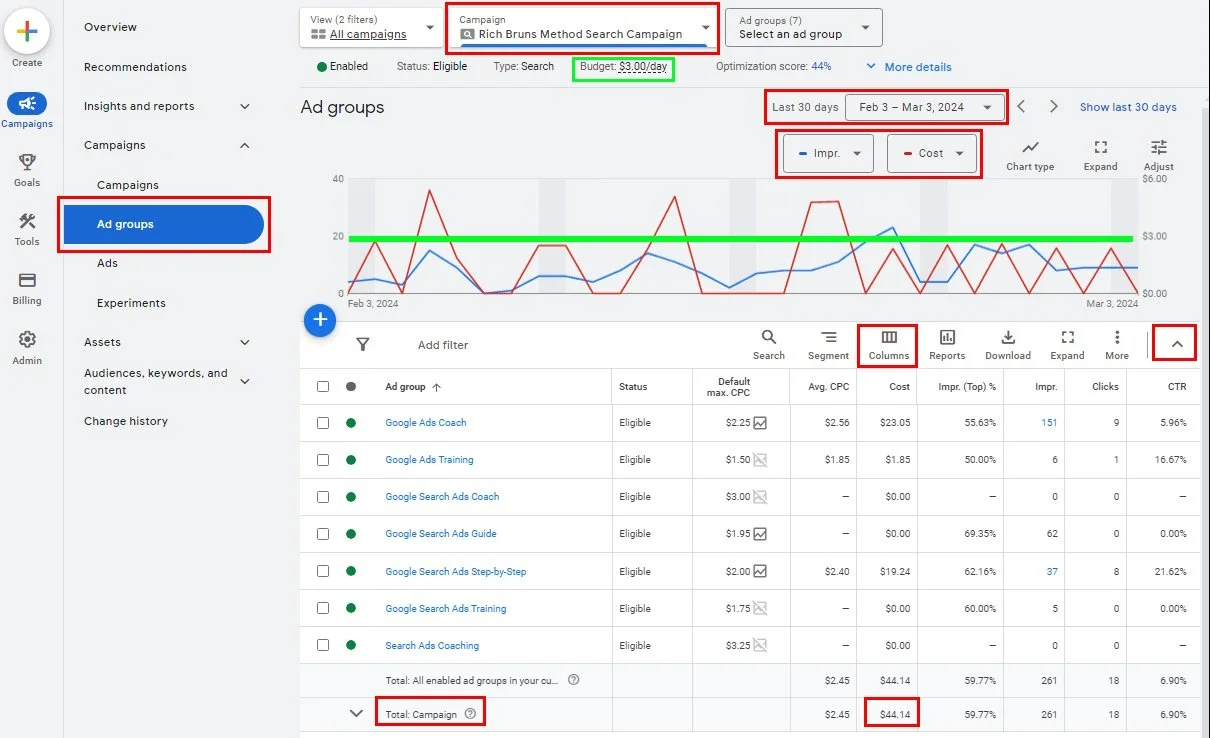The height and width of the screenshot is (738, 1210).
Task: Click the filter funnel icon
Action: pos(363,344)
